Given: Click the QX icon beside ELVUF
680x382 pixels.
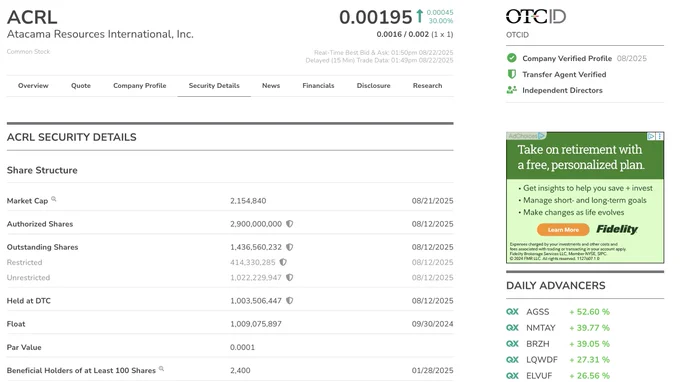Looking at the screenshot, I should coord(512,375).
